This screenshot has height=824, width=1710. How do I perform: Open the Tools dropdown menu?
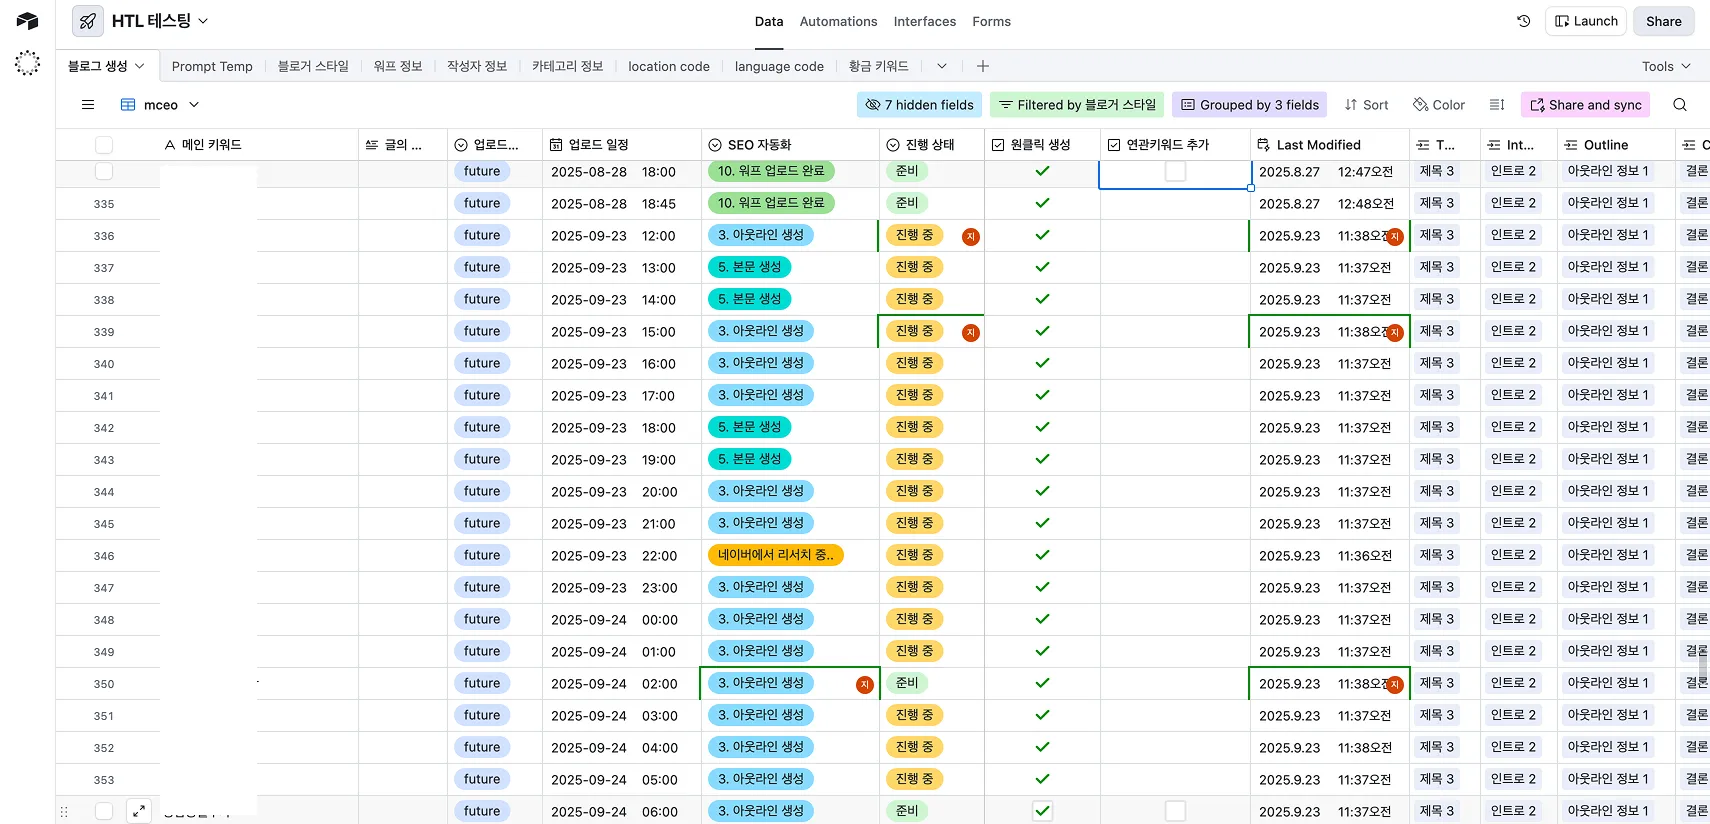pyautogui.click(x=1665, y=66)
